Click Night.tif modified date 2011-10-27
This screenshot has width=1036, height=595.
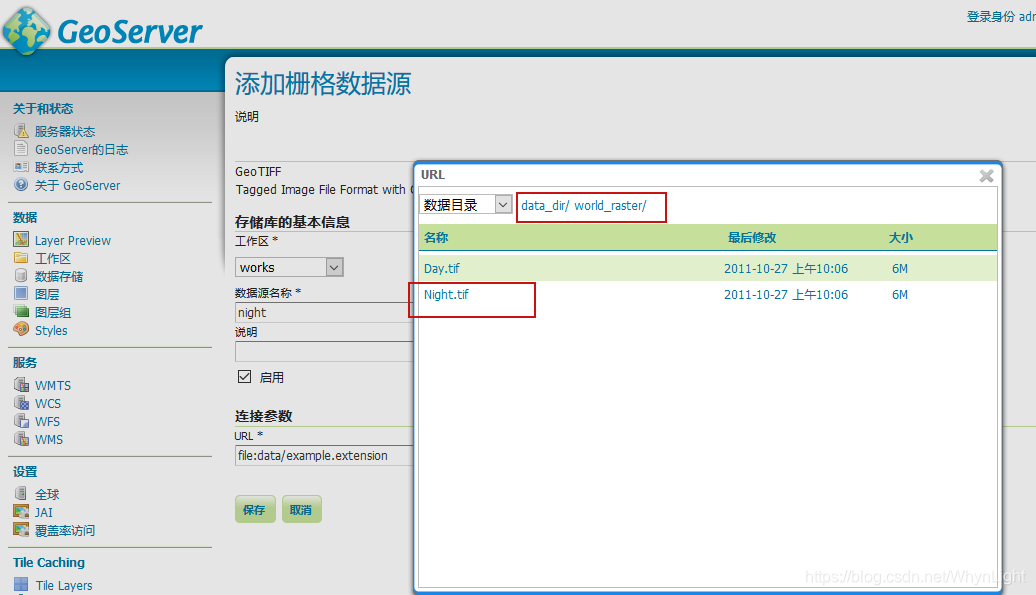(x=786, y=295)
